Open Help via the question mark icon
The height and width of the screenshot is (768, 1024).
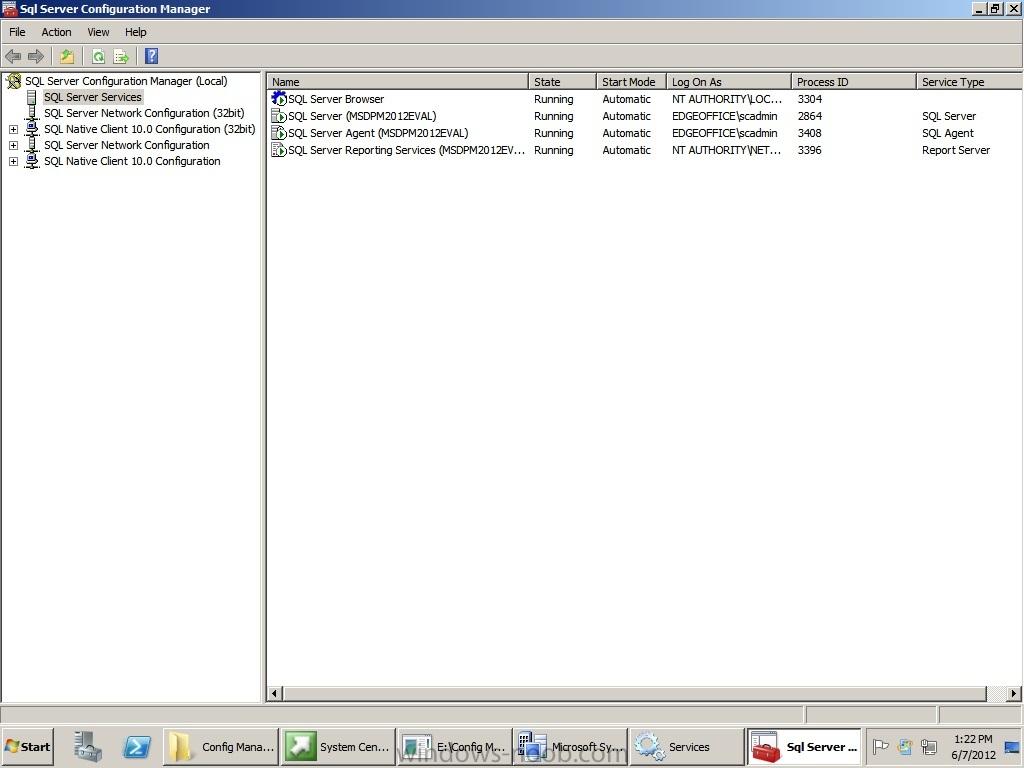(152, 56)
